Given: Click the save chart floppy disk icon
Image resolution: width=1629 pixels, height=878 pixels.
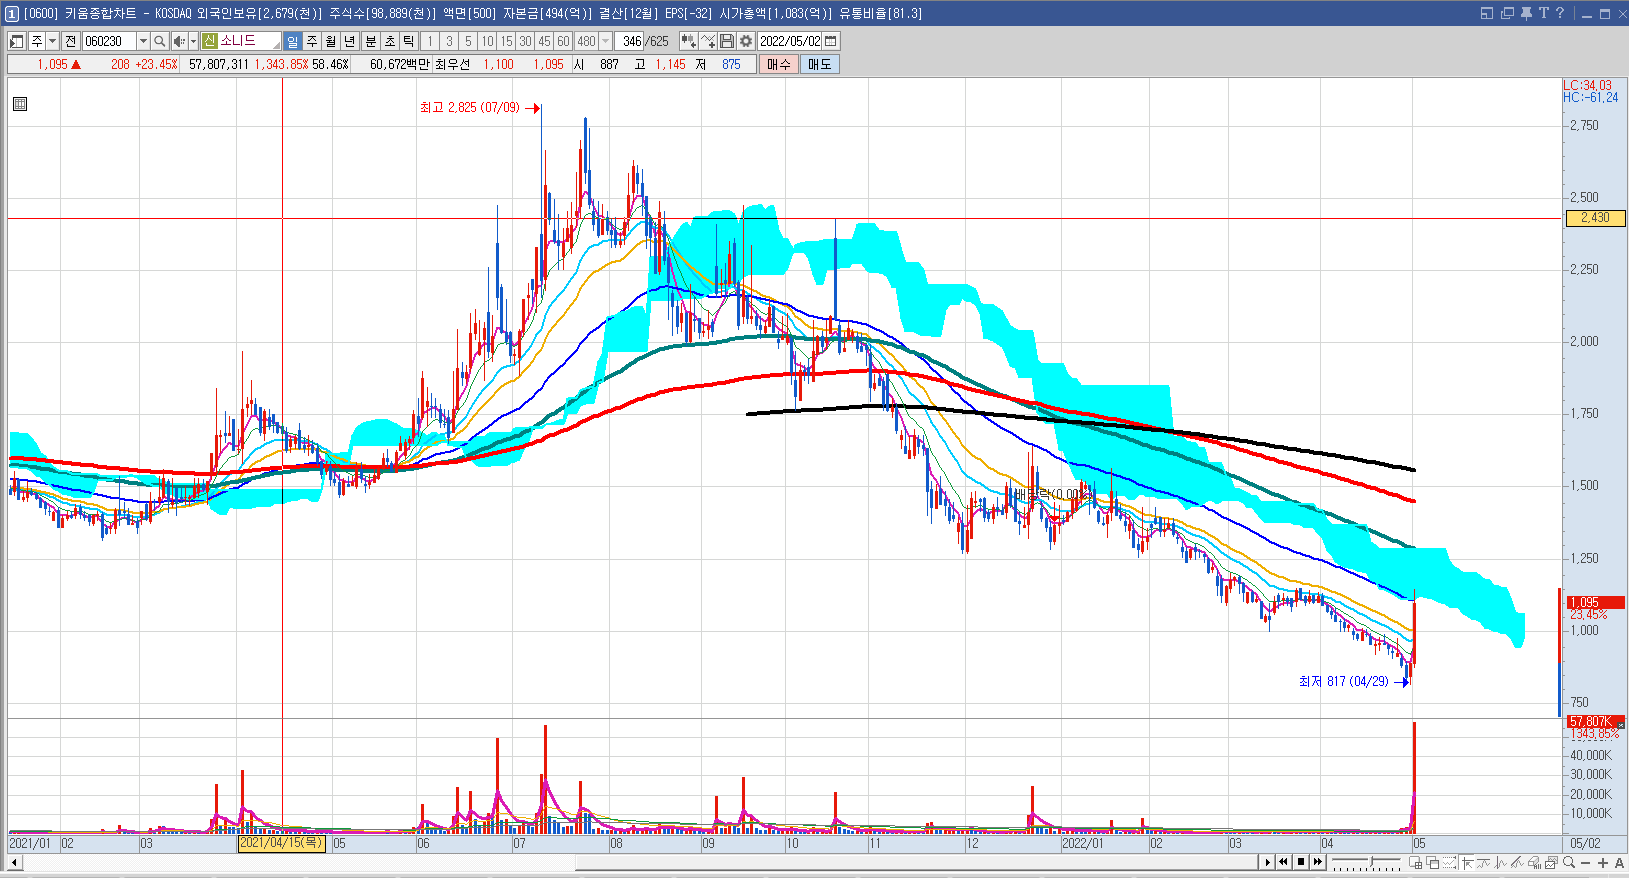Looking at the screenshot, I should click(x=727, y=41).
